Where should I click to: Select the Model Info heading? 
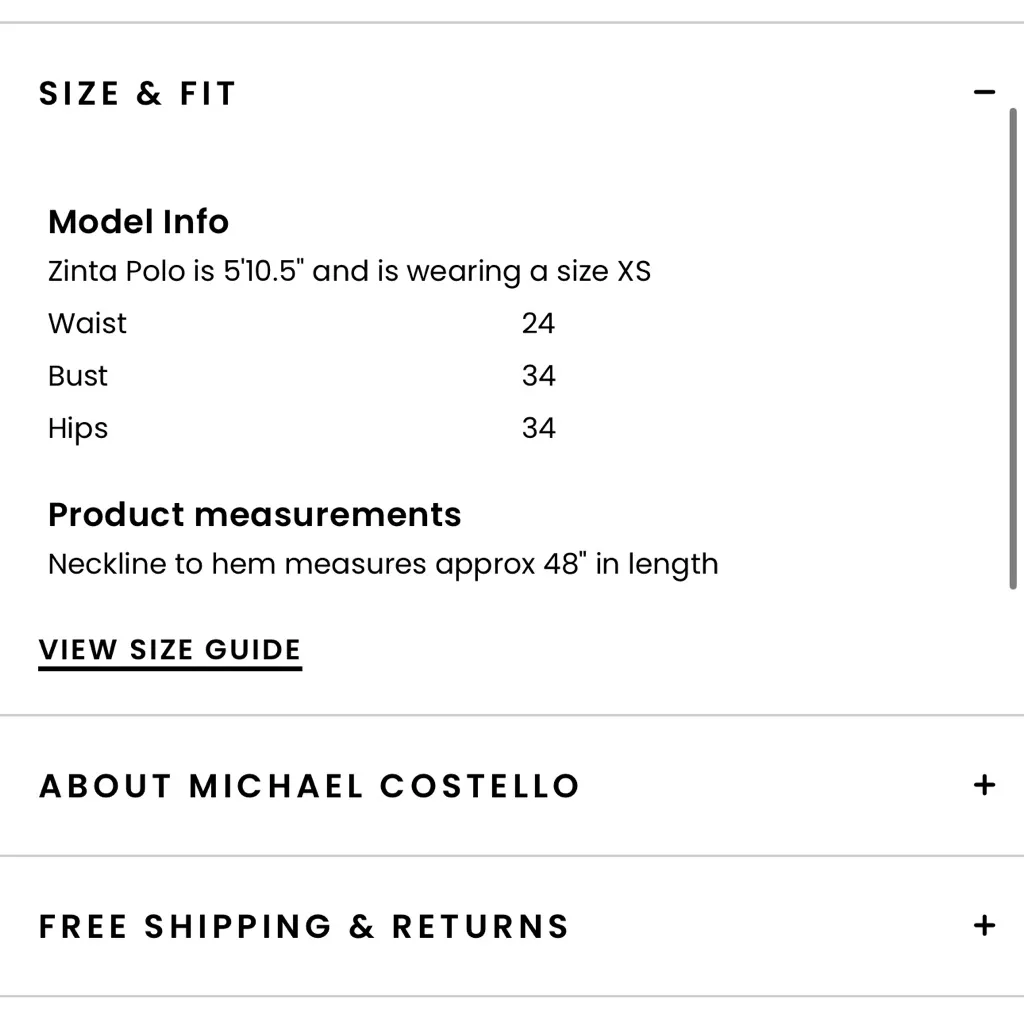tap(138, 221)
